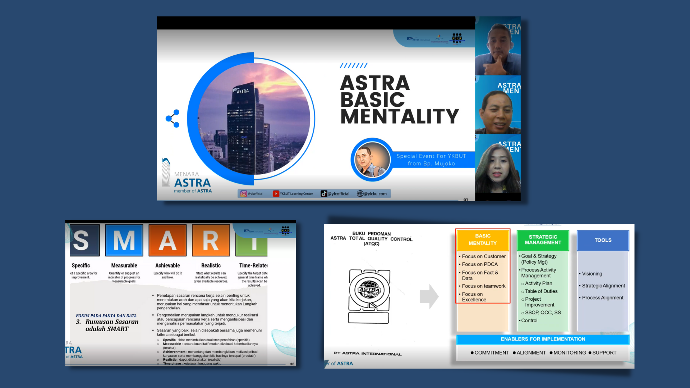
Task: Click the Enablers For Implementation blue bar
Action: [x=543, y=339]
